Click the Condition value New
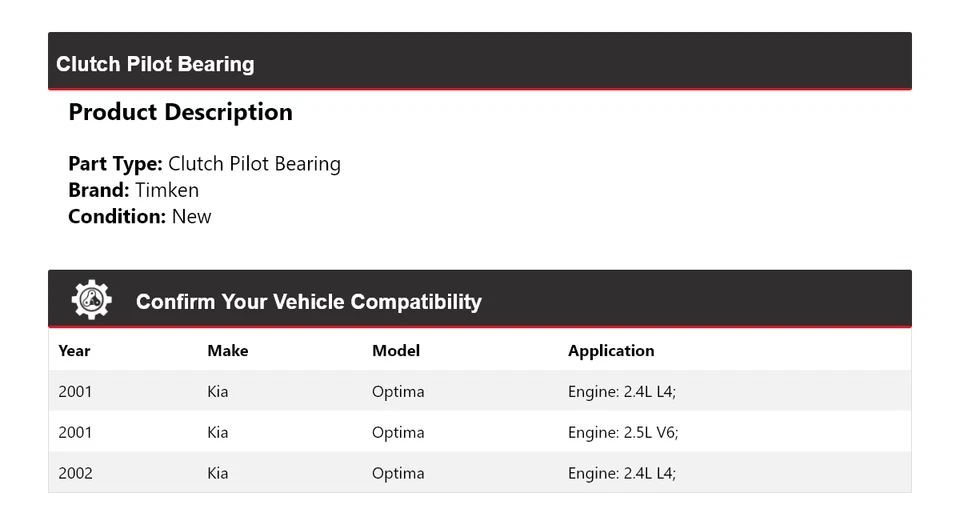Screen dimensions: 960x525 point(191,216)
